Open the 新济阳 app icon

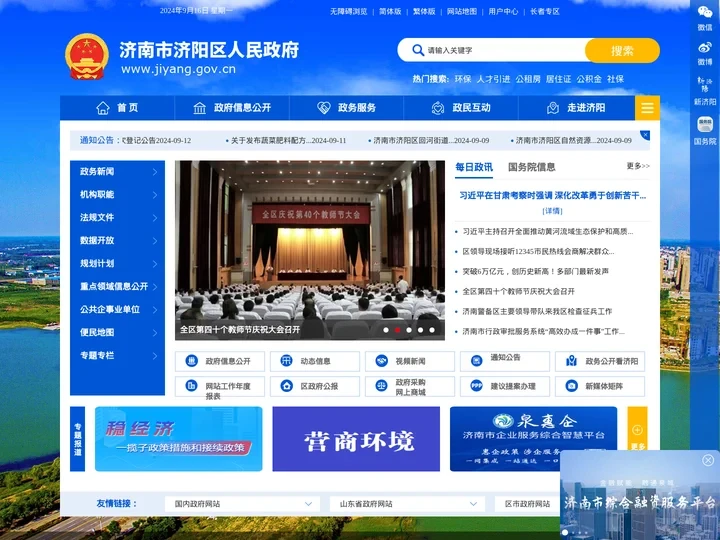point(704,85)
